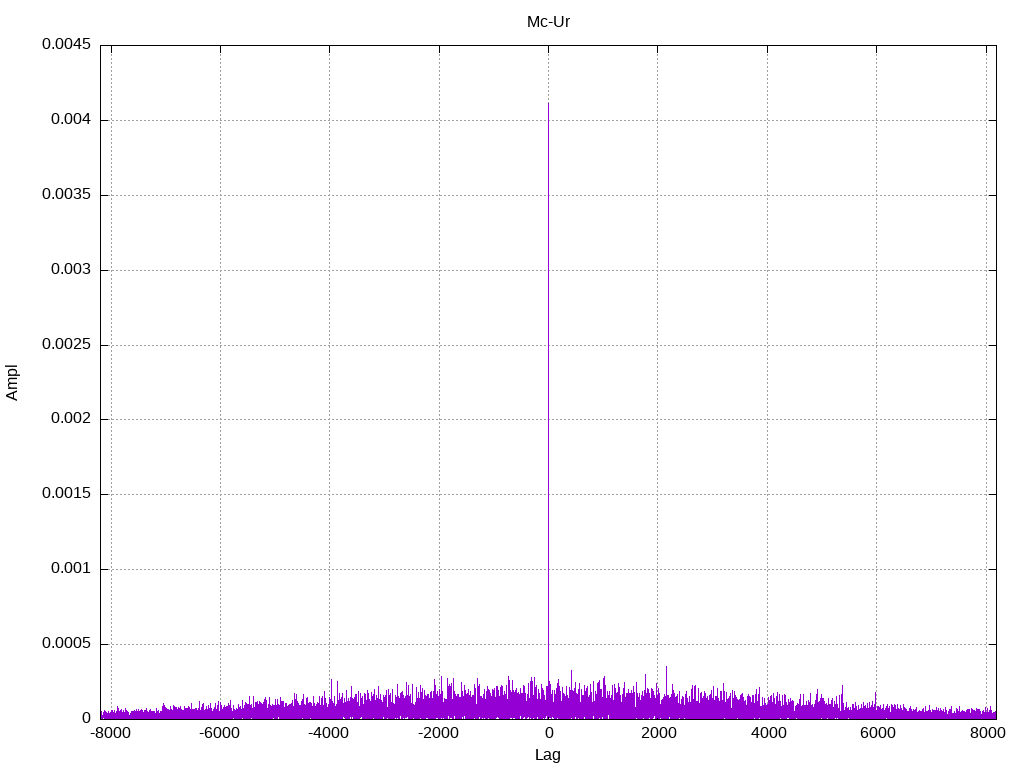Click the 6000 x-axis tick label
Screen dimensions: 1024x768
[877, 732]
